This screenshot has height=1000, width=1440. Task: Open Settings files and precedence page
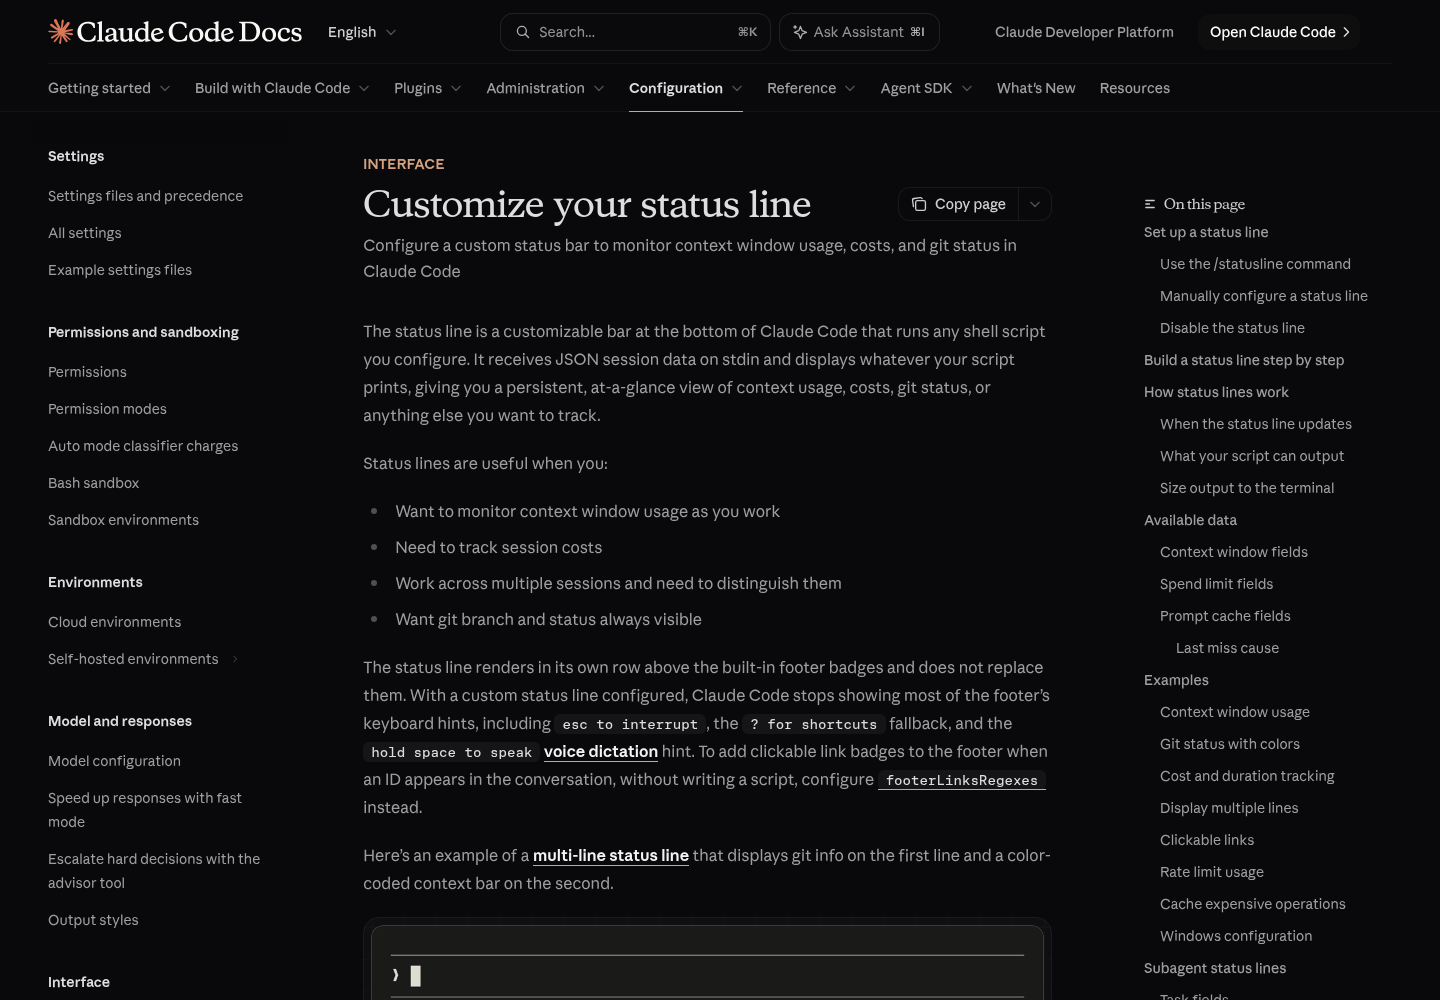[x=145, y=196]
